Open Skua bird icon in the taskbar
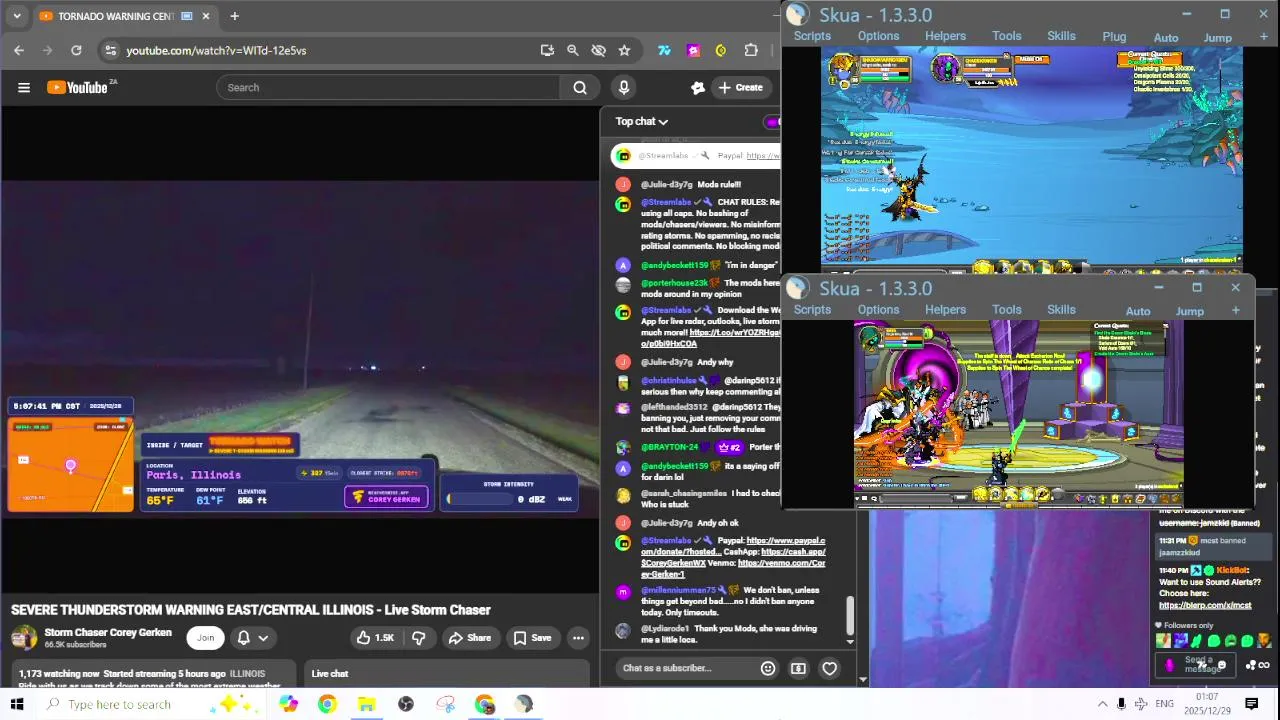 coord(524,704)
